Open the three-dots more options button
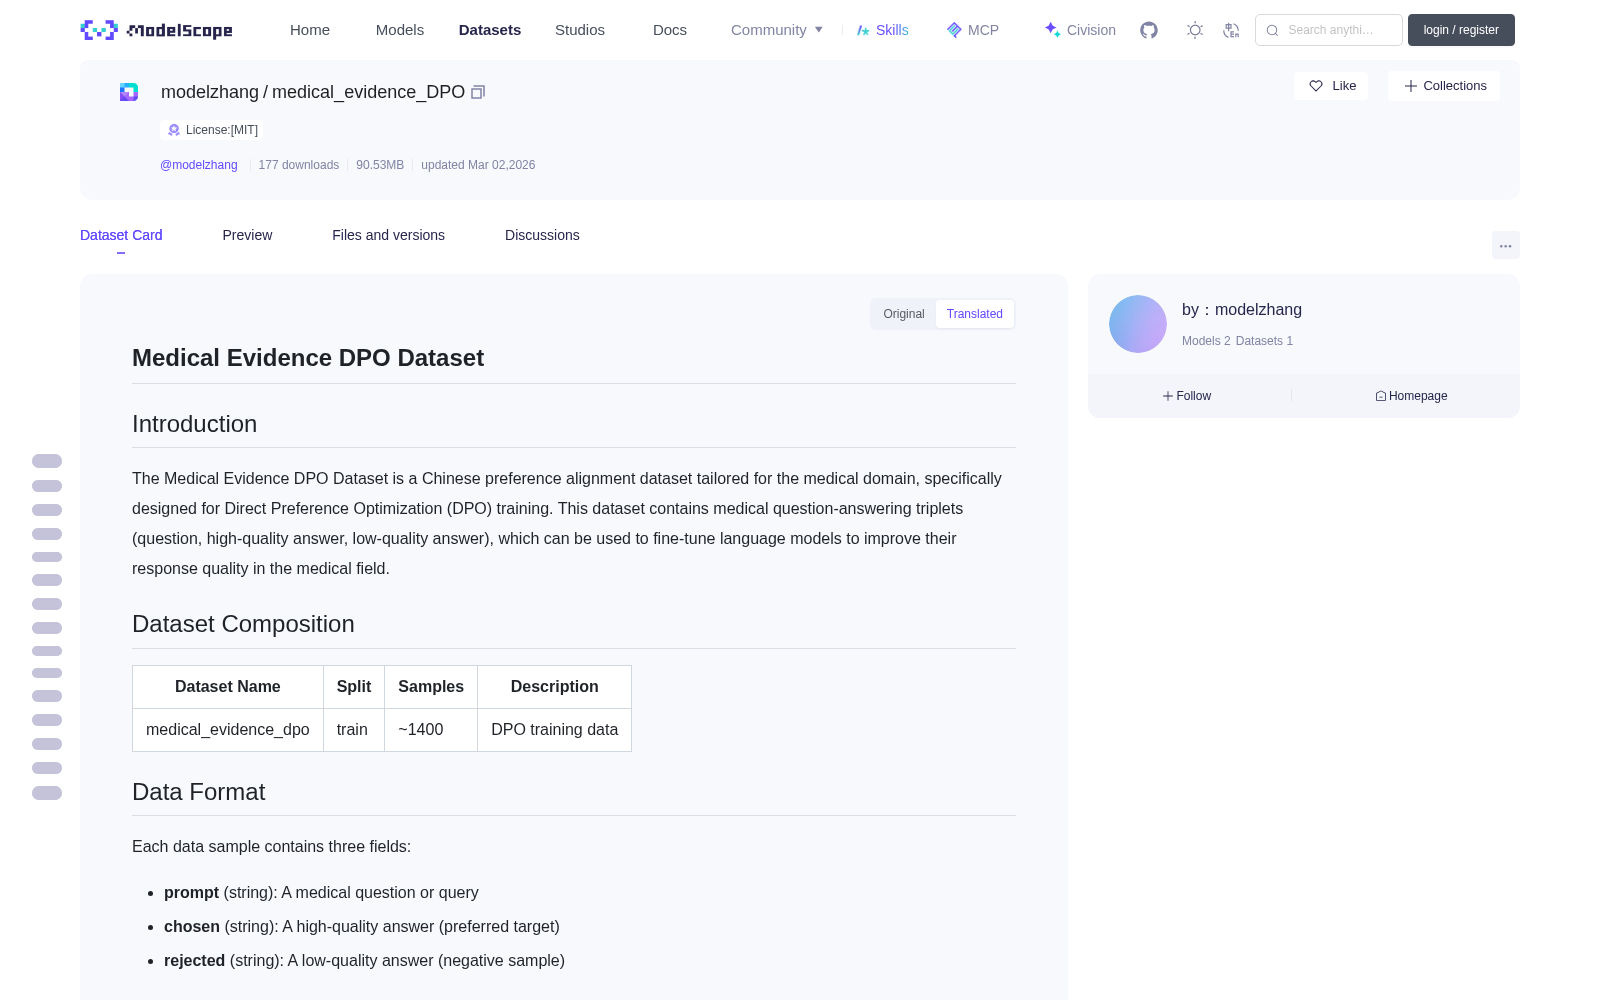This screenshot has height=1000, width=1600. coord(1505,245)
